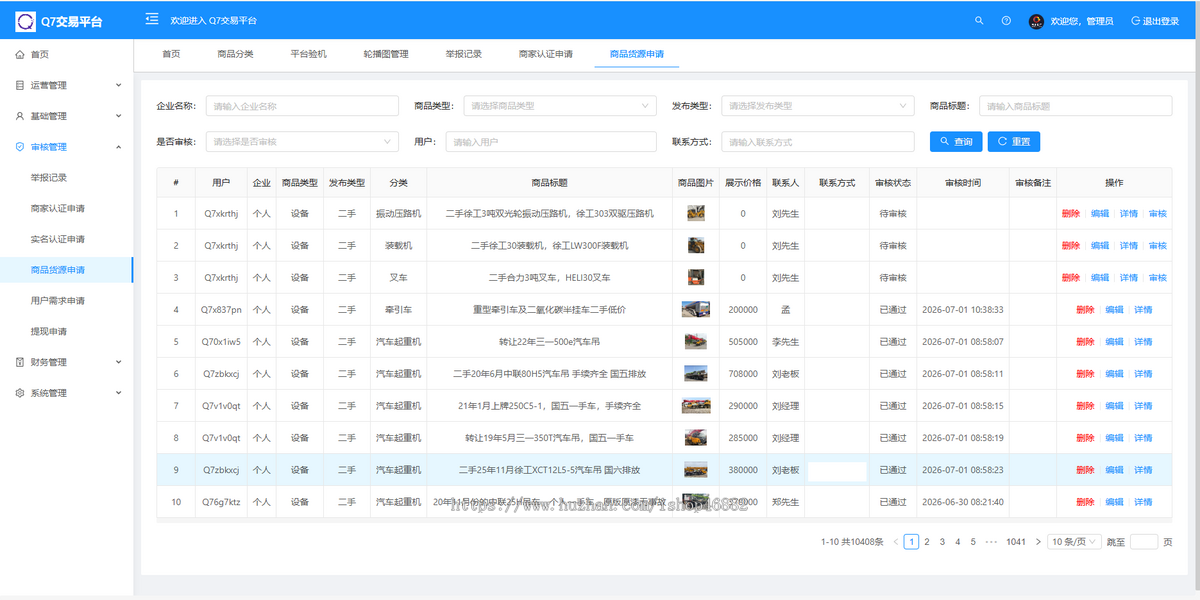Switch to 平台验机 tab
The height and width of the screenshot is (600, 1200).
[x=308, y=54]
